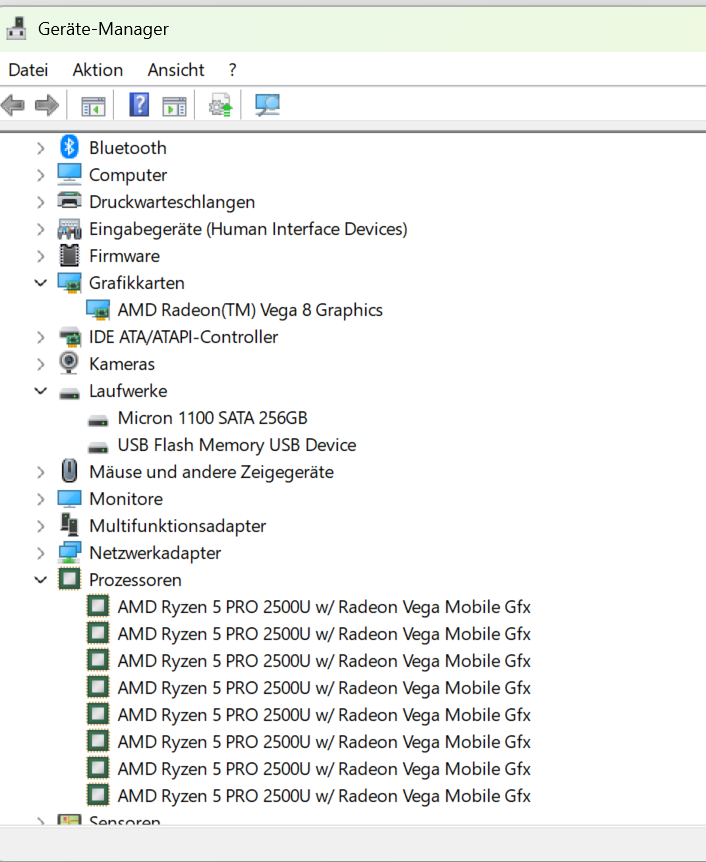The width and height of the screenshot is (706, 862).
Task: Open the ? help menu
Action: tap(233, 70)
